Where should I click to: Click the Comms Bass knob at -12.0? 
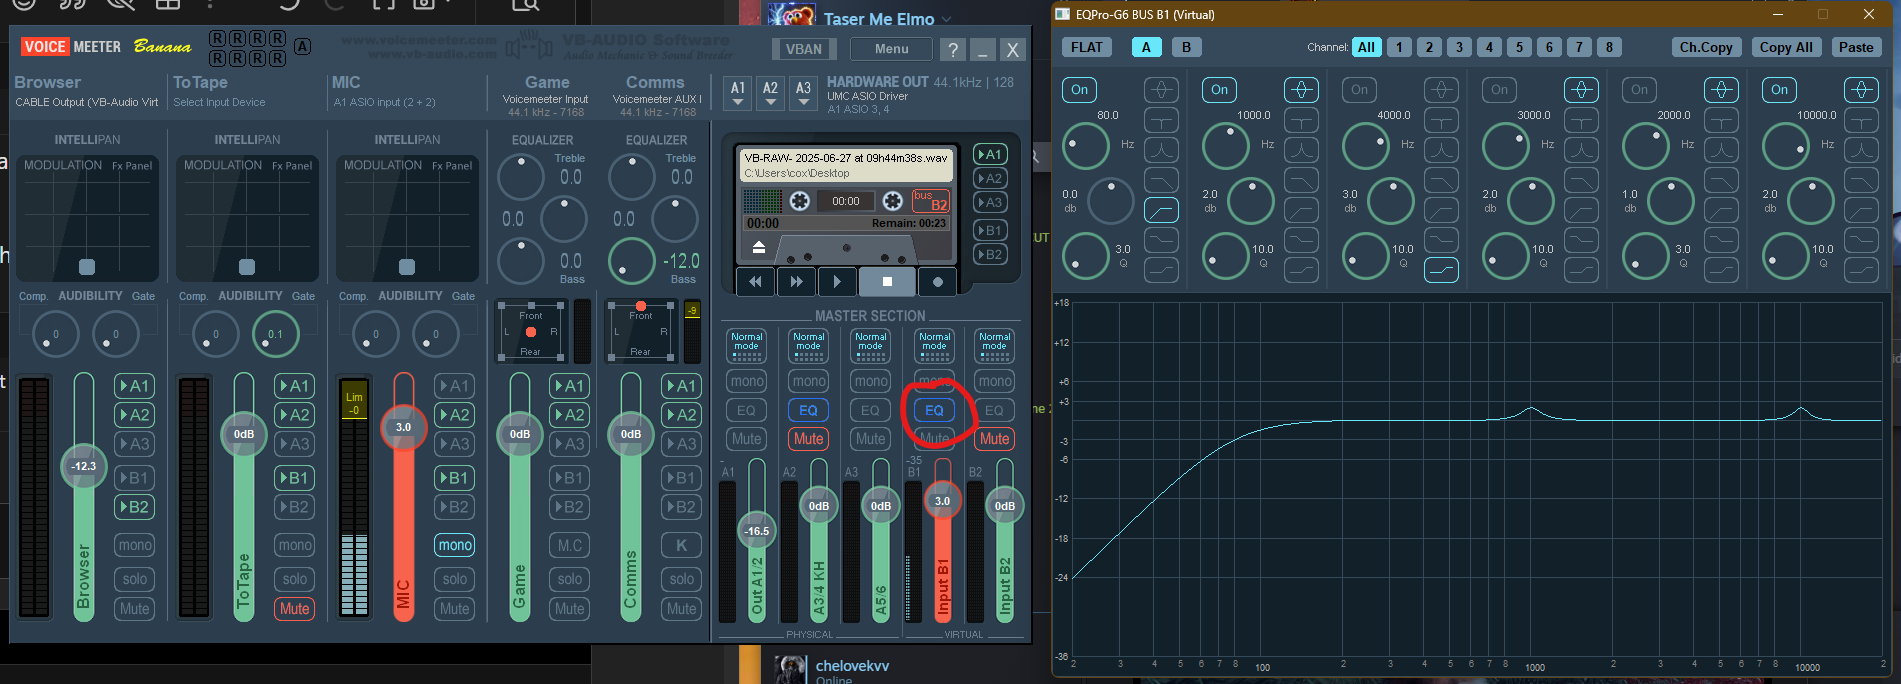coord(632,261)
